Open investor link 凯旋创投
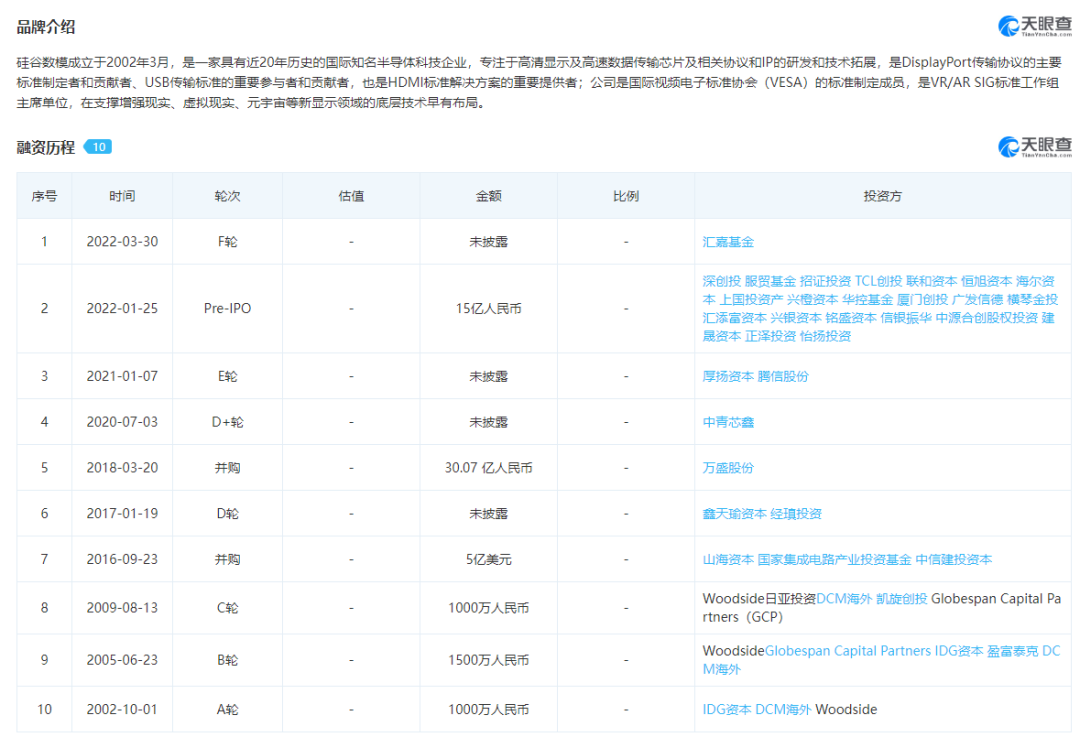This screenshot has height=737, width=1080. (x=902, y=599)
